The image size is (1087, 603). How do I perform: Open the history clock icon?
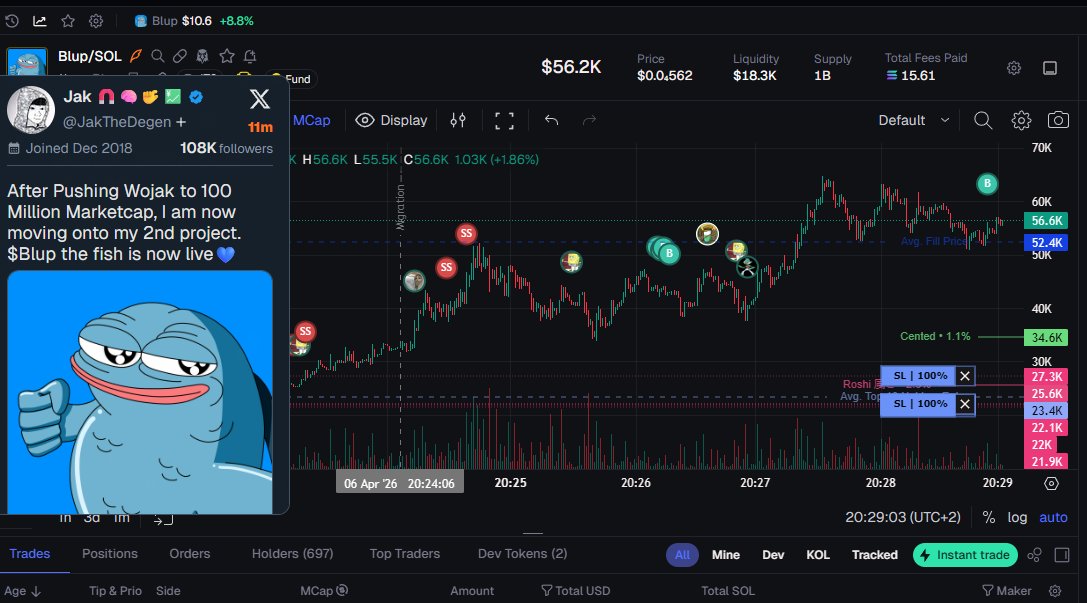tap(12, 21)
